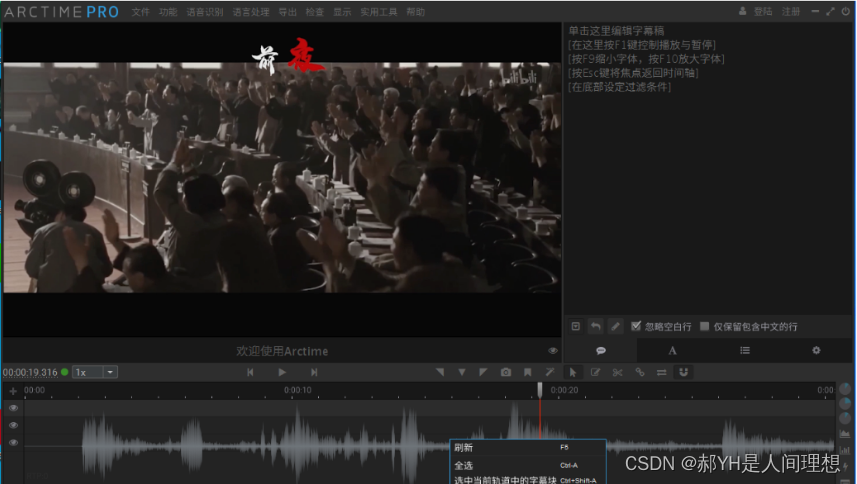Viewport: 857px width, 484px height.
Task: Click the speed dropdown arrow
Action: [110, 372]
